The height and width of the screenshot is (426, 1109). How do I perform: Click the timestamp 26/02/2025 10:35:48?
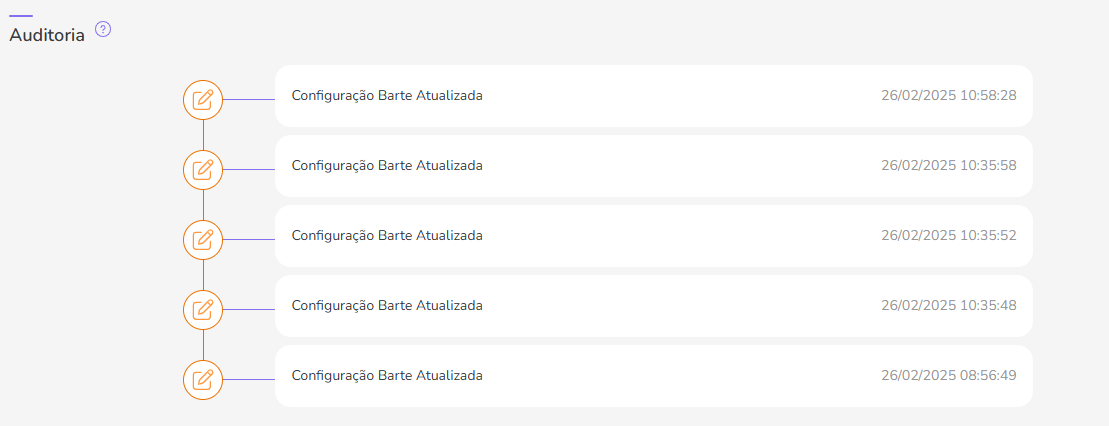[x=948, y=306]
